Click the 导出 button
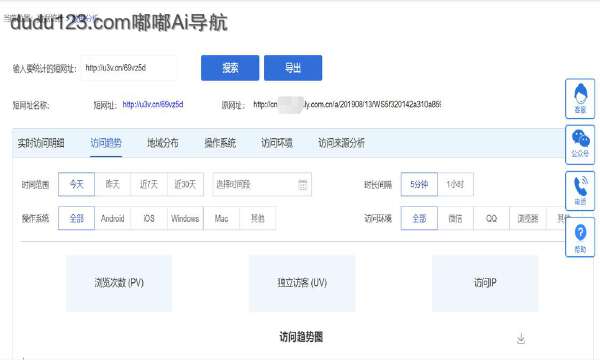 coord(293,68)
